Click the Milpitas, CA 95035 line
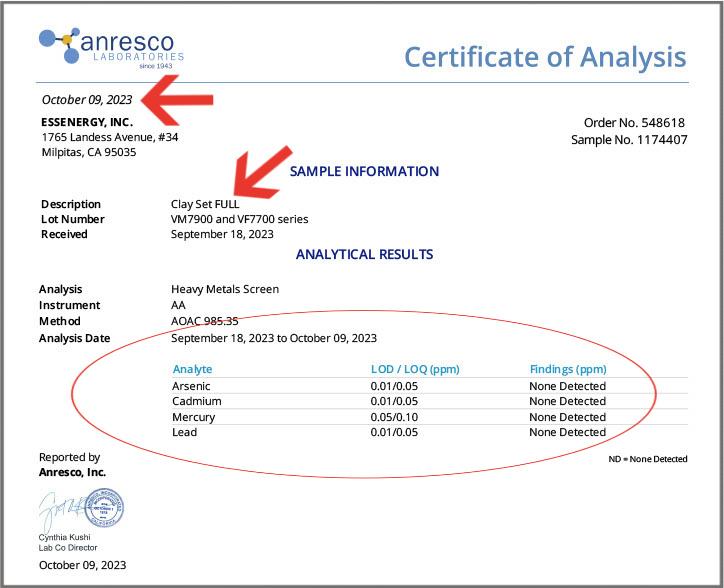 [x=89, y=152]
